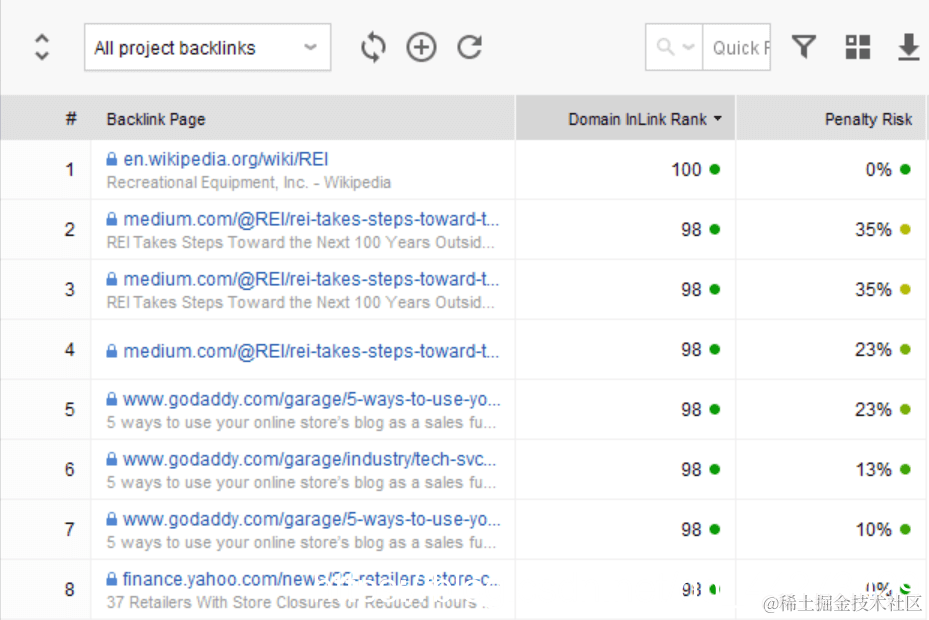The width and height of the screenshot is (929, 620).
Task: Click the green rank dot in row 1
Action: pyautogui.click(x=715, y=170)
